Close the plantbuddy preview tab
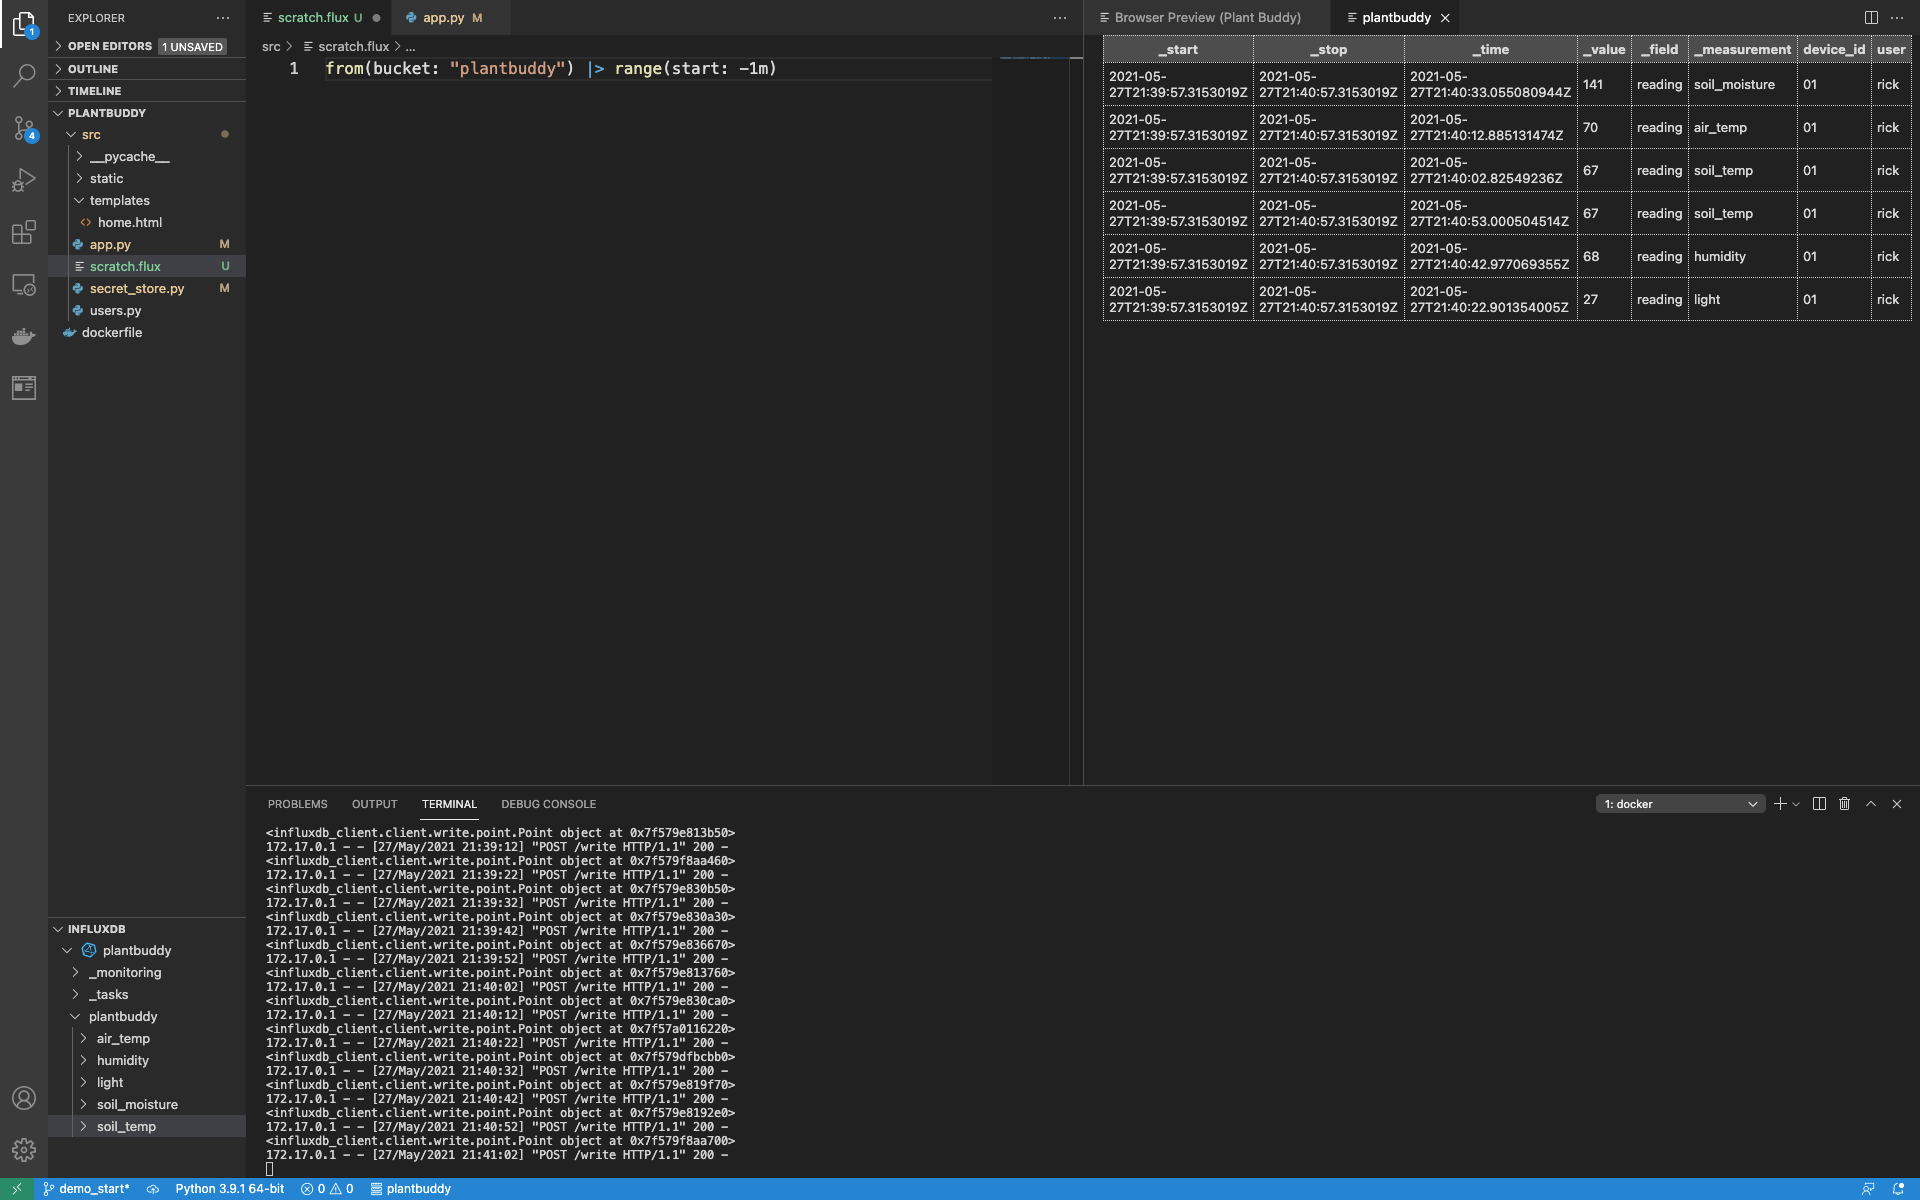The height and width of the screenshot is (1200, 1920). (1446, 17)
